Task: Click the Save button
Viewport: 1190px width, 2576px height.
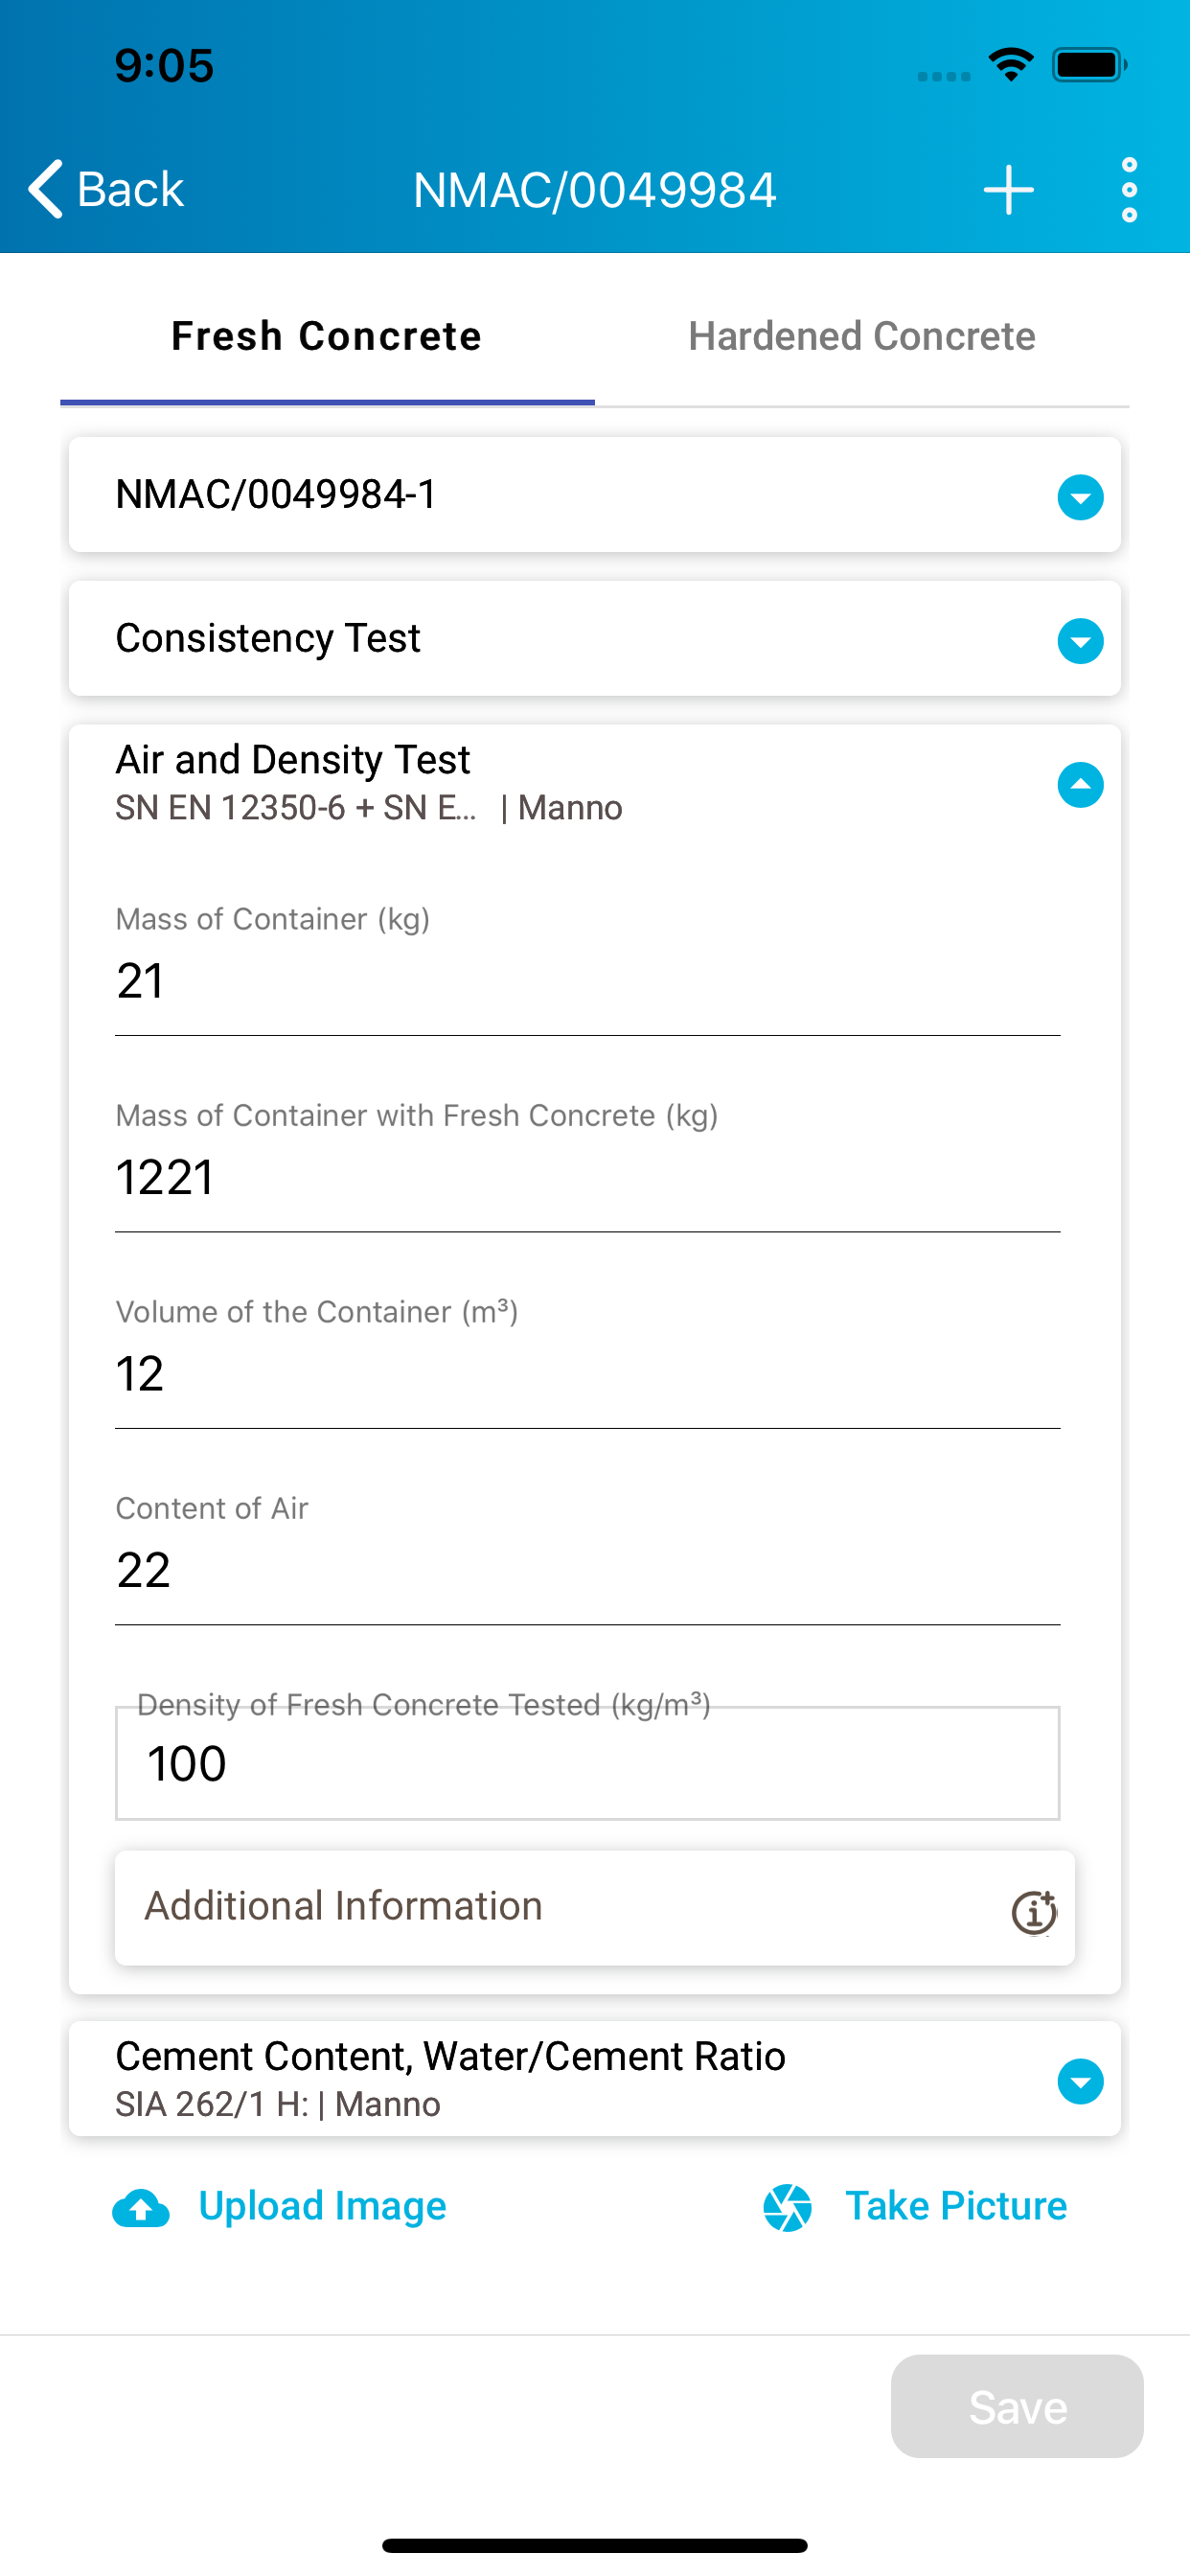Action: coord(1017,2406)
